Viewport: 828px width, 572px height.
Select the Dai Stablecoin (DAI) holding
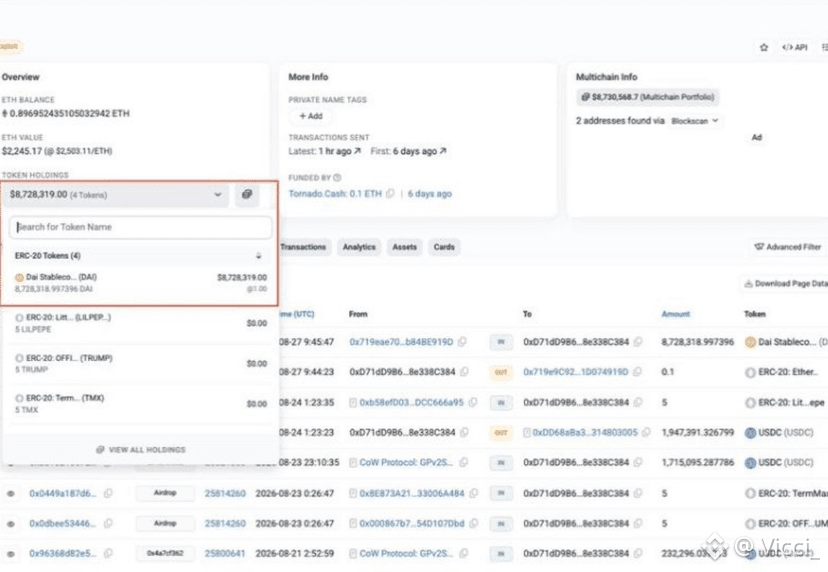point(140,283)
